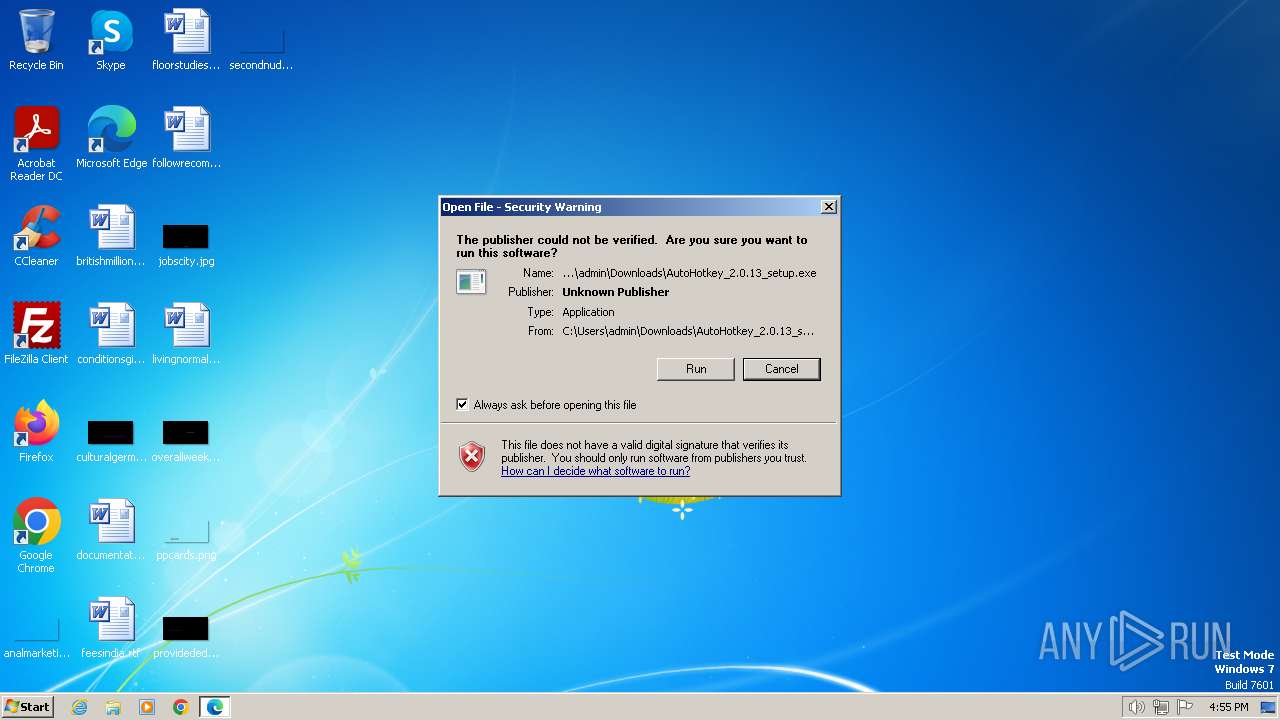Click the red shield warning icon
This screenshot has width=1280, height=720.
472,457
